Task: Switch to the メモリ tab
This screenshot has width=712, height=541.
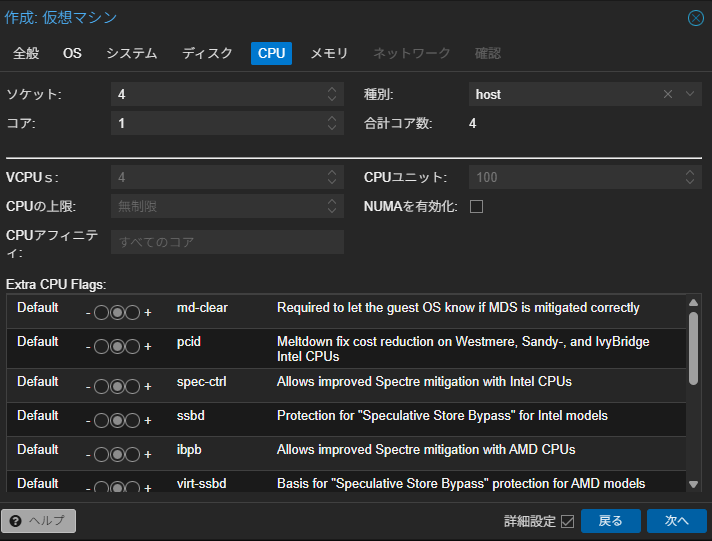Action: 329,53
